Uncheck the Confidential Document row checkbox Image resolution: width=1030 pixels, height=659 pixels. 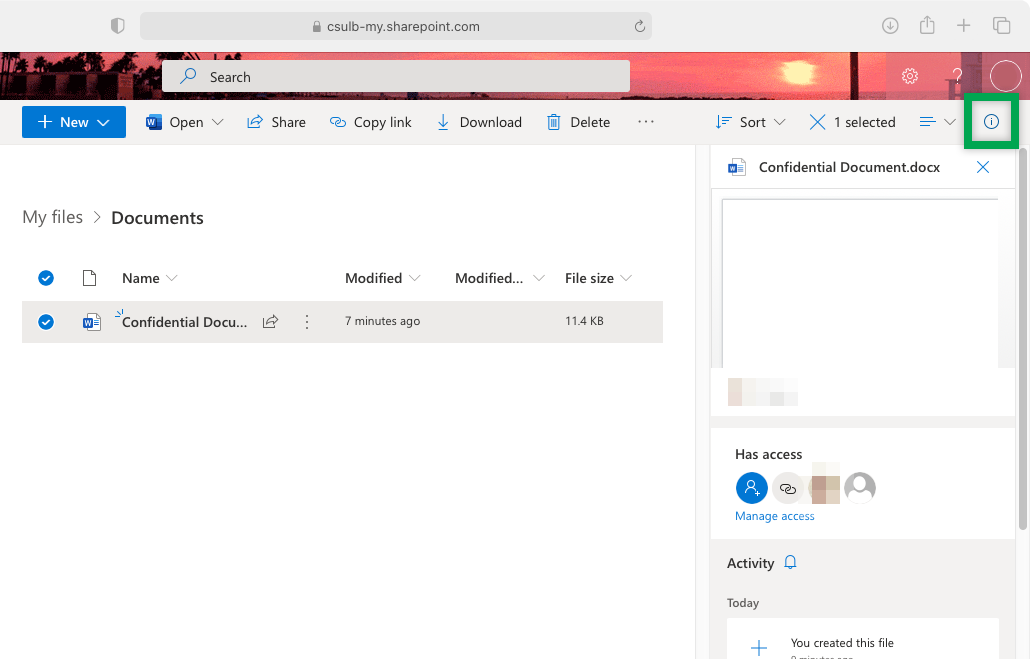[45, 321]
